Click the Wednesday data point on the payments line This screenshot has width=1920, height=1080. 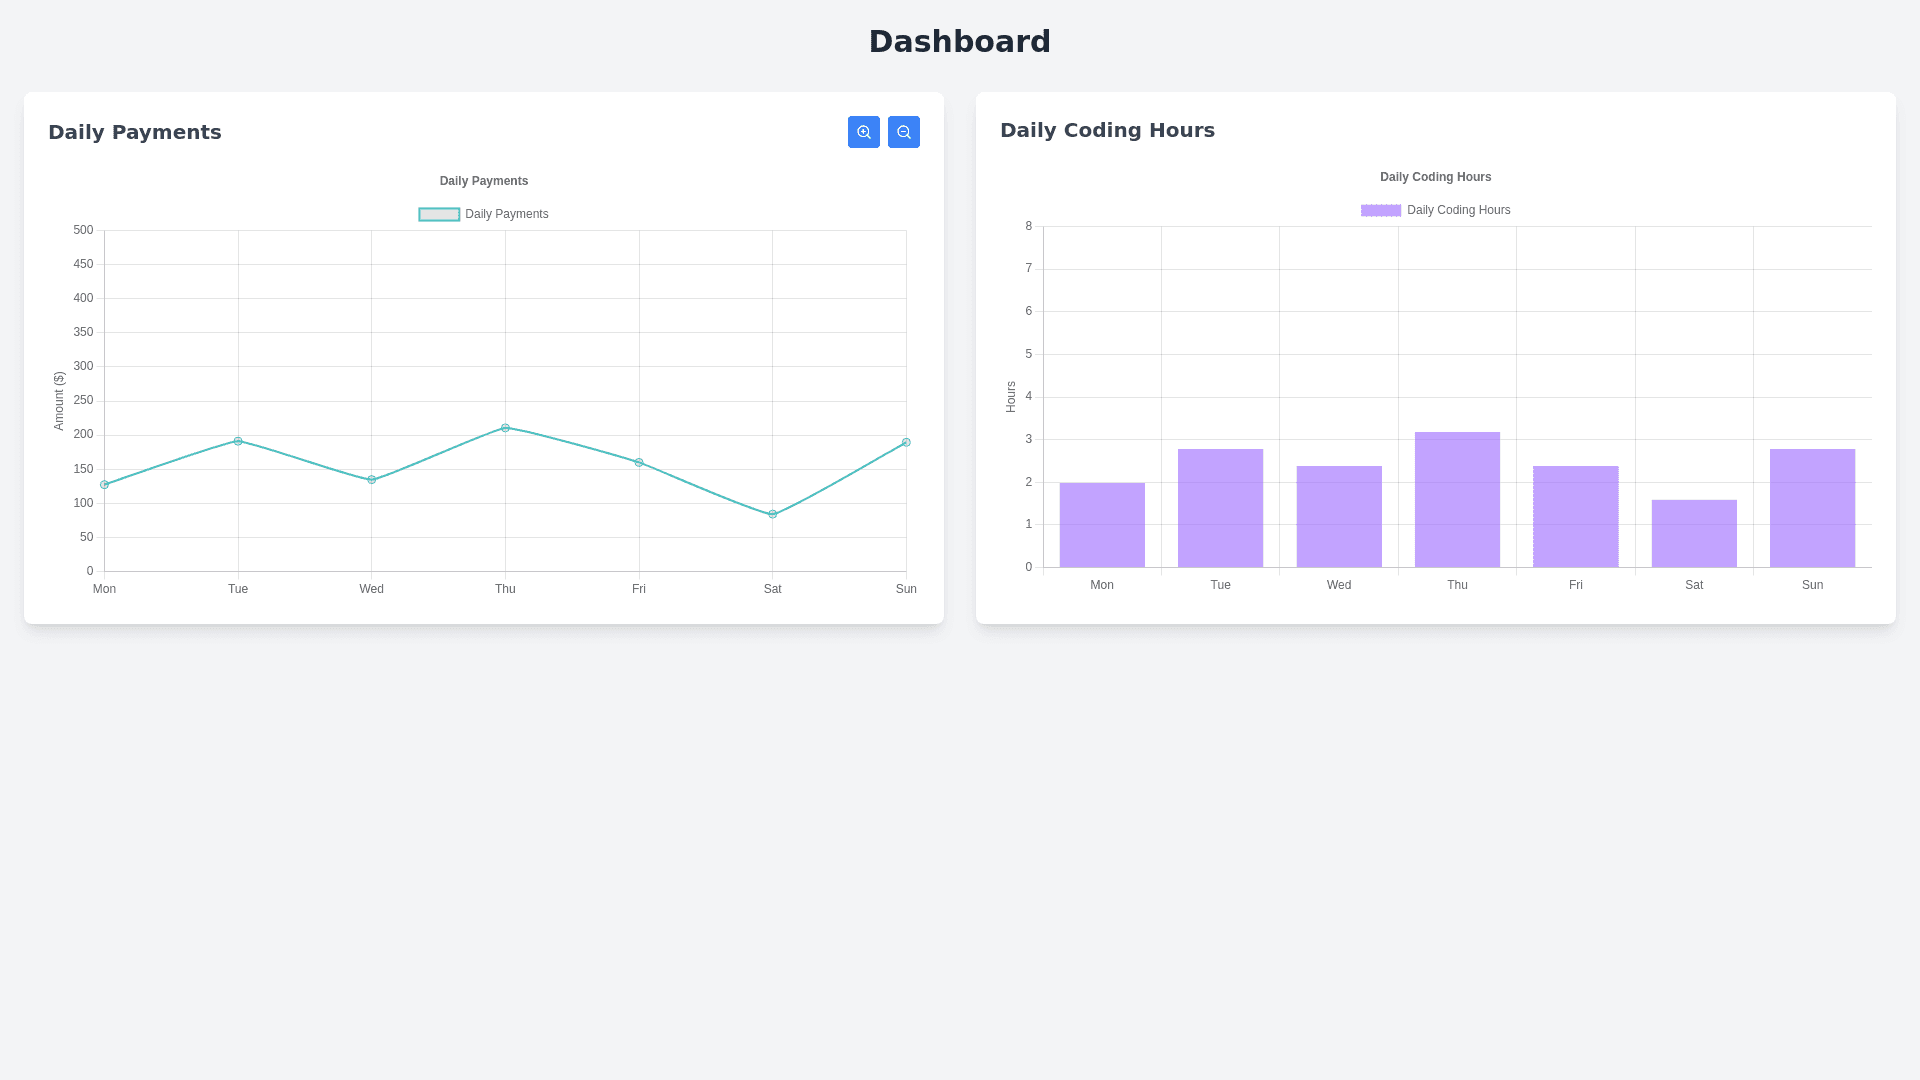tap(371, 480)
